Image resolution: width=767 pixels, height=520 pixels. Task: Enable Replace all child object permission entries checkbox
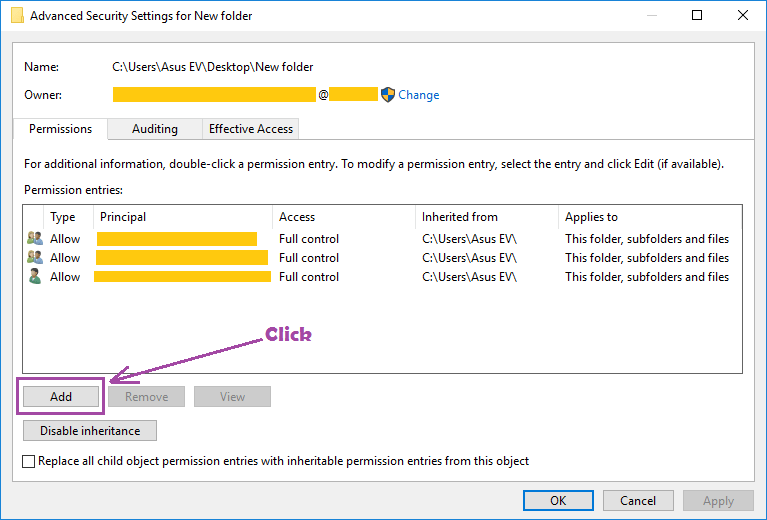(x=29, y=462)
